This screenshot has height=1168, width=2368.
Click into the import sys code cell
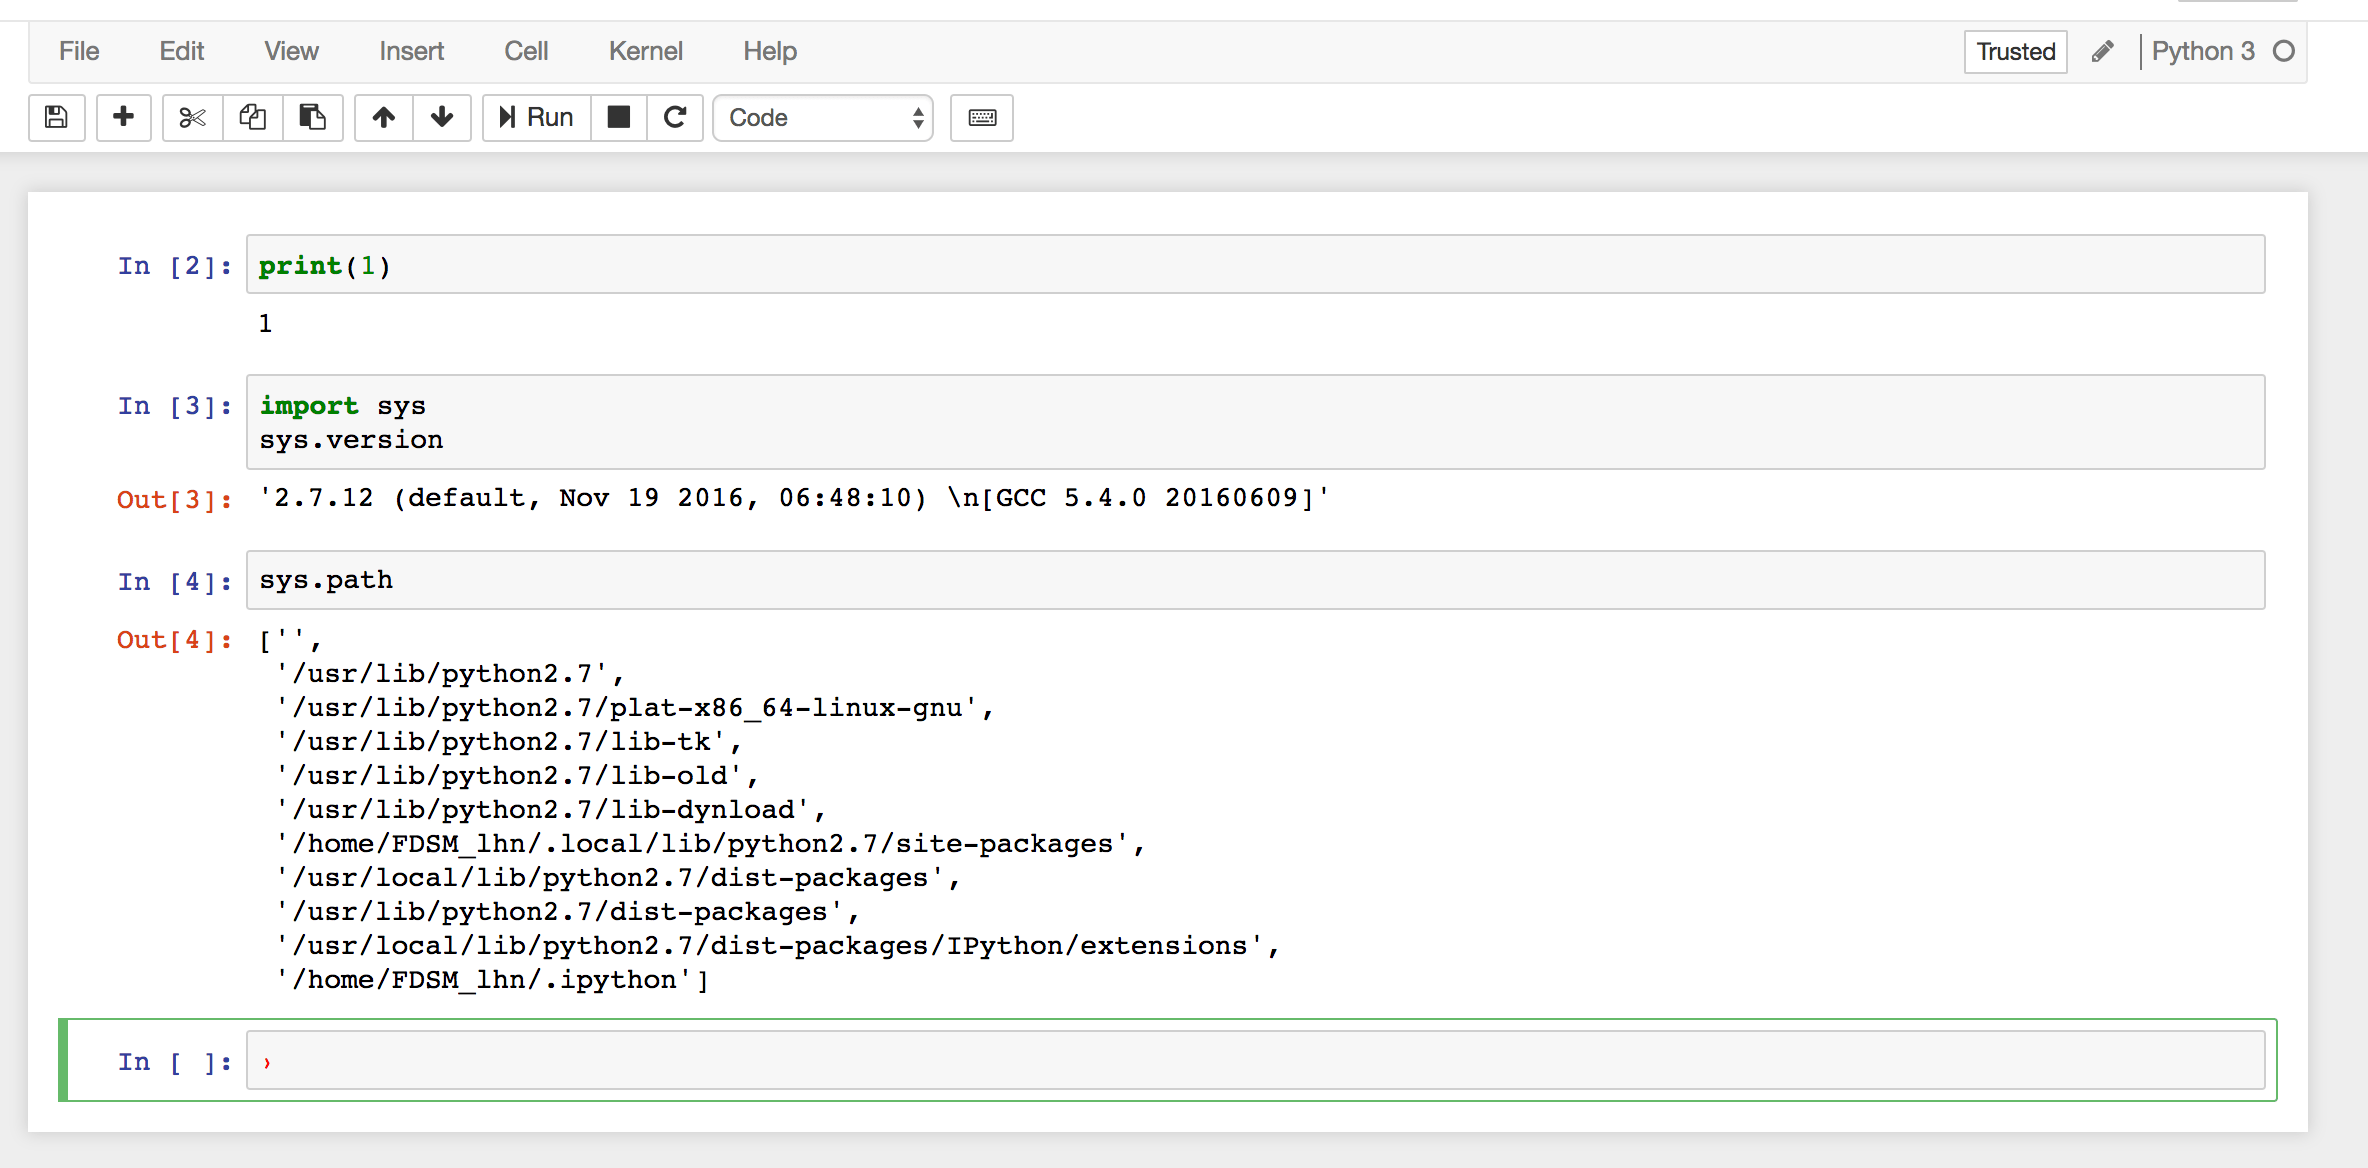click(1255, 422)
